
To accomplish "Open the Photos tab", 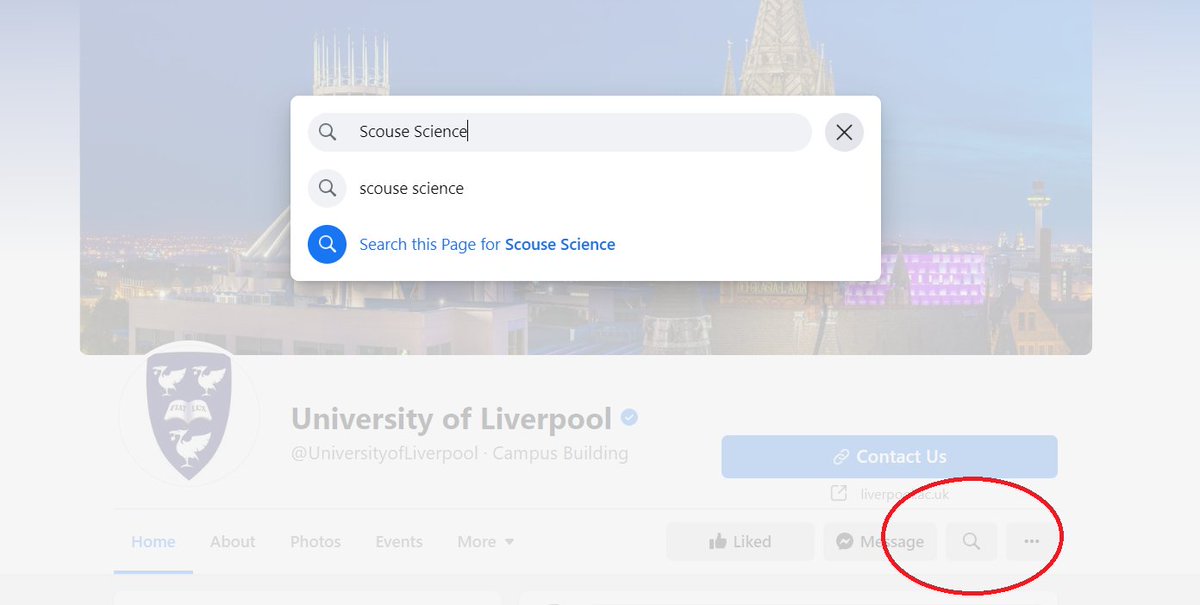I will click(x=315, y=541).
